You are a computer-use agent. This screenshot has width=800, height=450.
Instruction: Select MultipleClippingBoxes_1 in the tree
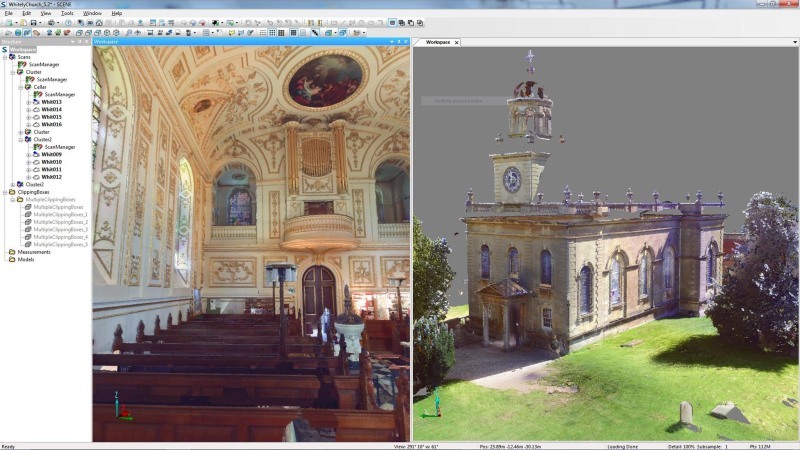pyautogui.click(x=60, y=215)
